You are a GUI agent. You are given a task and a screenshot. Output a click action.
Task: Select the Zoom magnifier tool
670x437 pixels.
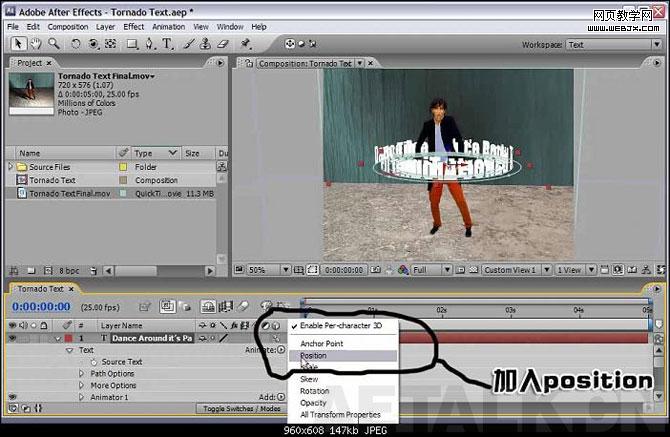54,44
